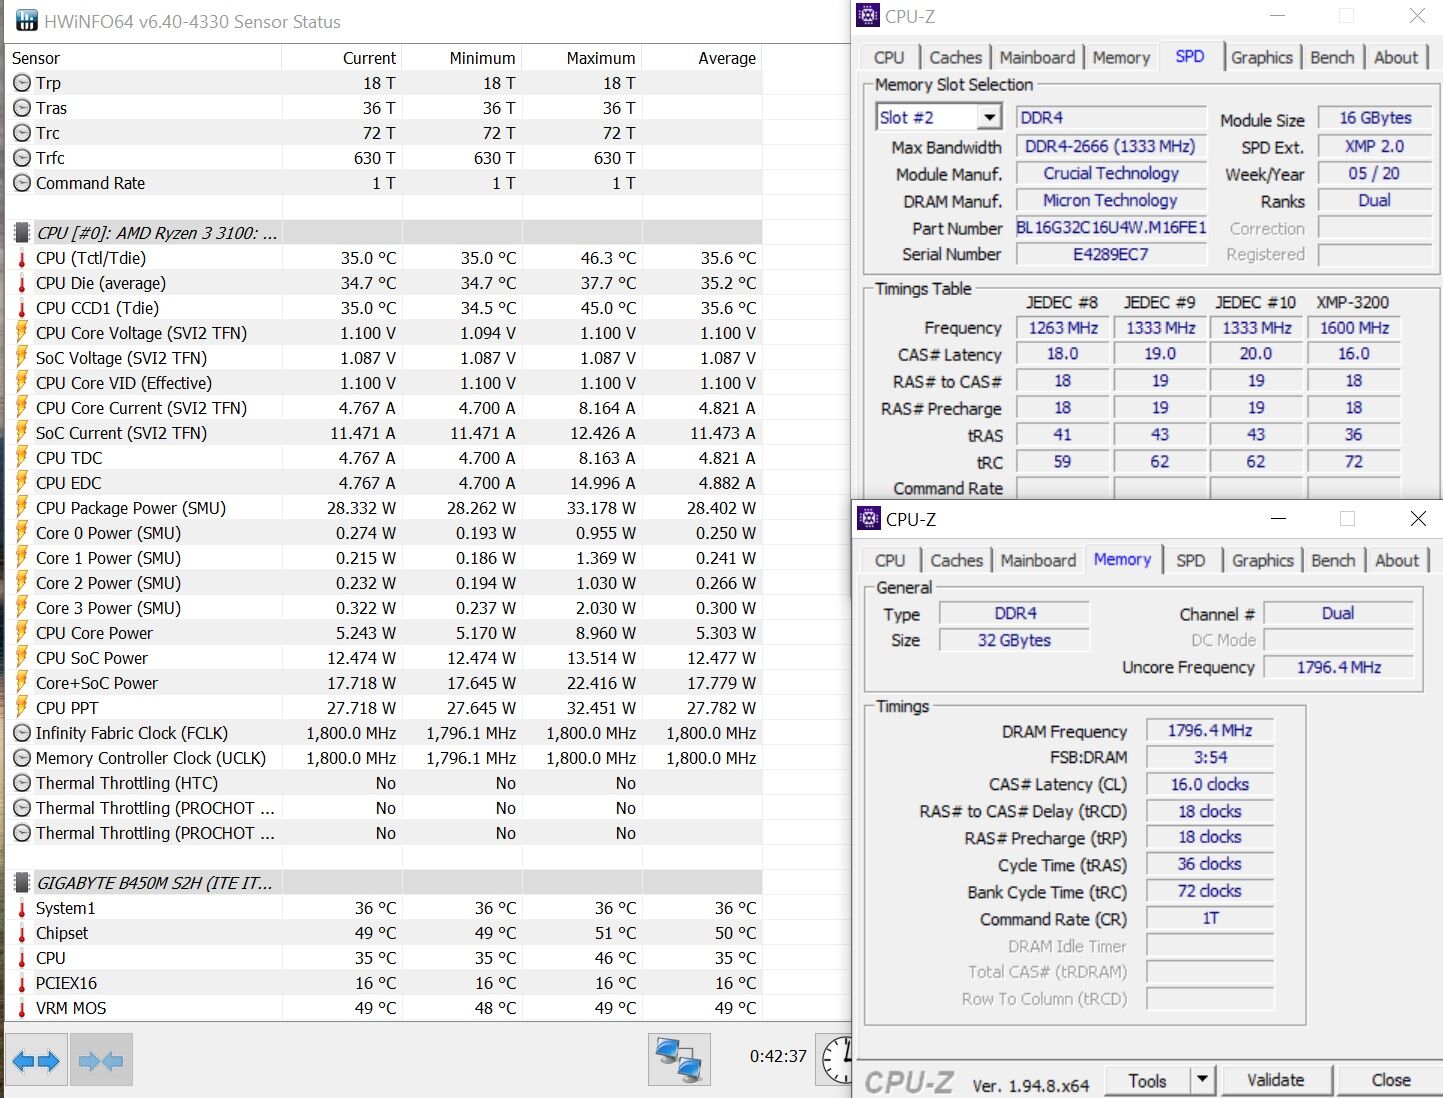Click clock icon beside Infinity Fabric Clock row
This screenshot has height=1098, width=1443.
coord(22,733)
